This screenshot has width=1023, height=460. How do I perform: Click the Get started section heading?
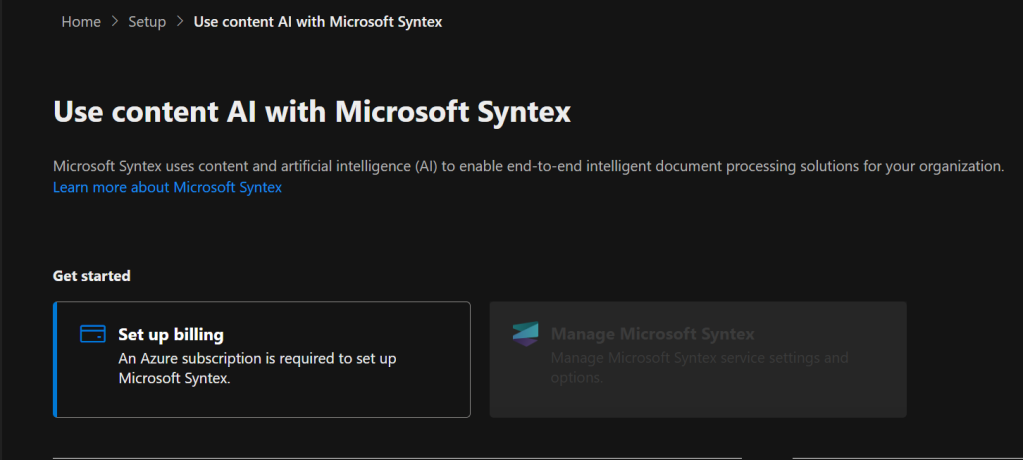click(x=92, y=275)
